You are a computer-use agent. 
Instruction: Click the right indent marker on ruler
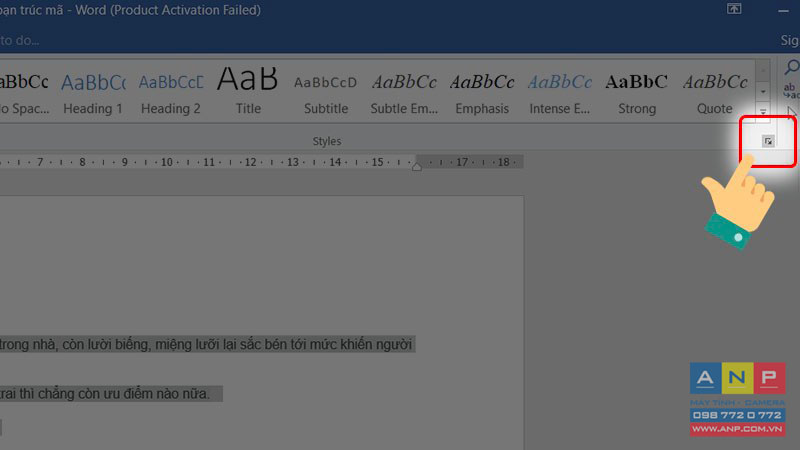(417, 167)
